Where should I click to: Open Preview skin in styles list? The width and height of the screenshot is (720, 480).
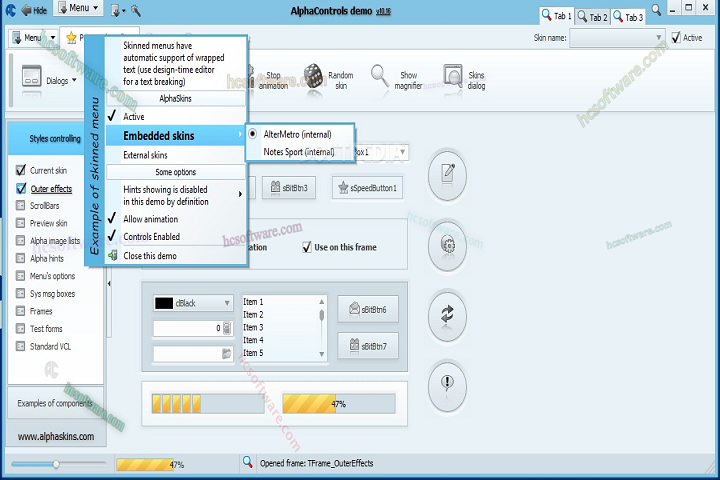tap(48, 223)
